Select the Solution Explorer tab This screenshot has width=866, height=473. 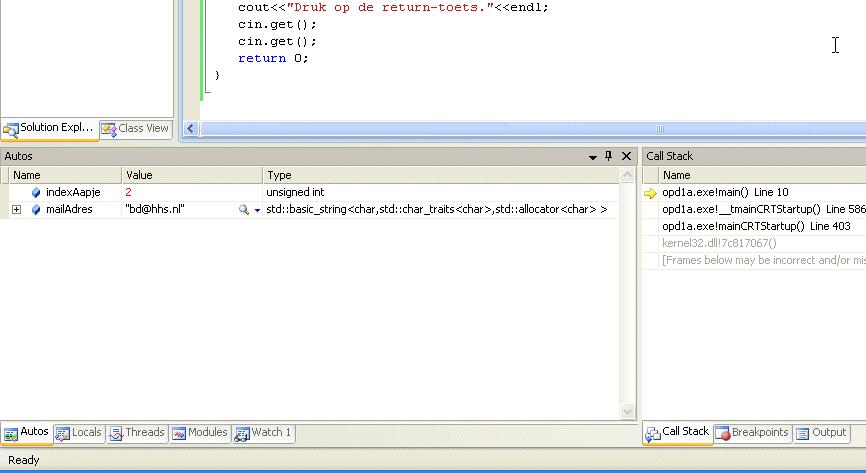coord(48,129)
